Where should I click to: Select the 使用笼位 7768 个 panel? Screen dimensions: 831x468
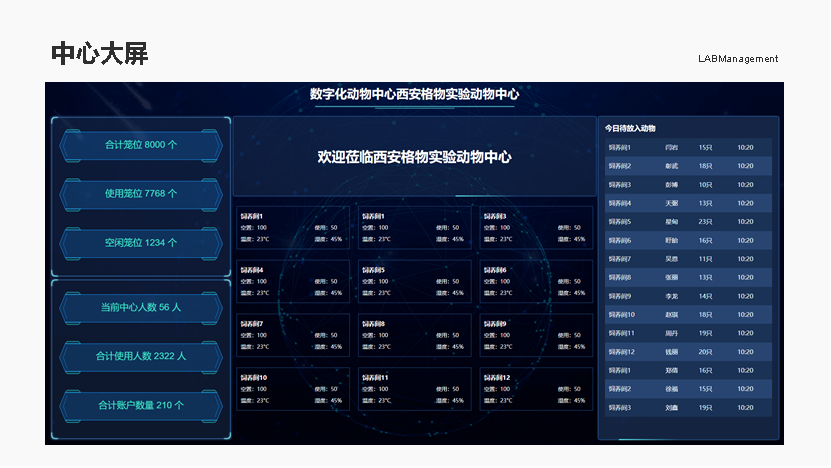[141, 193]
